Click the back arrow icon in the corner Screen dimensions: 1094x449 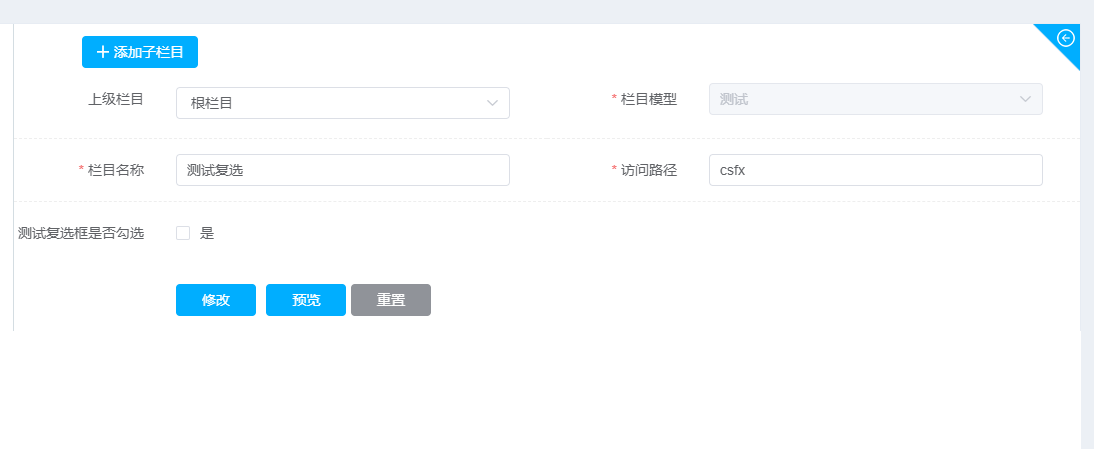[x=1066, y=38]
